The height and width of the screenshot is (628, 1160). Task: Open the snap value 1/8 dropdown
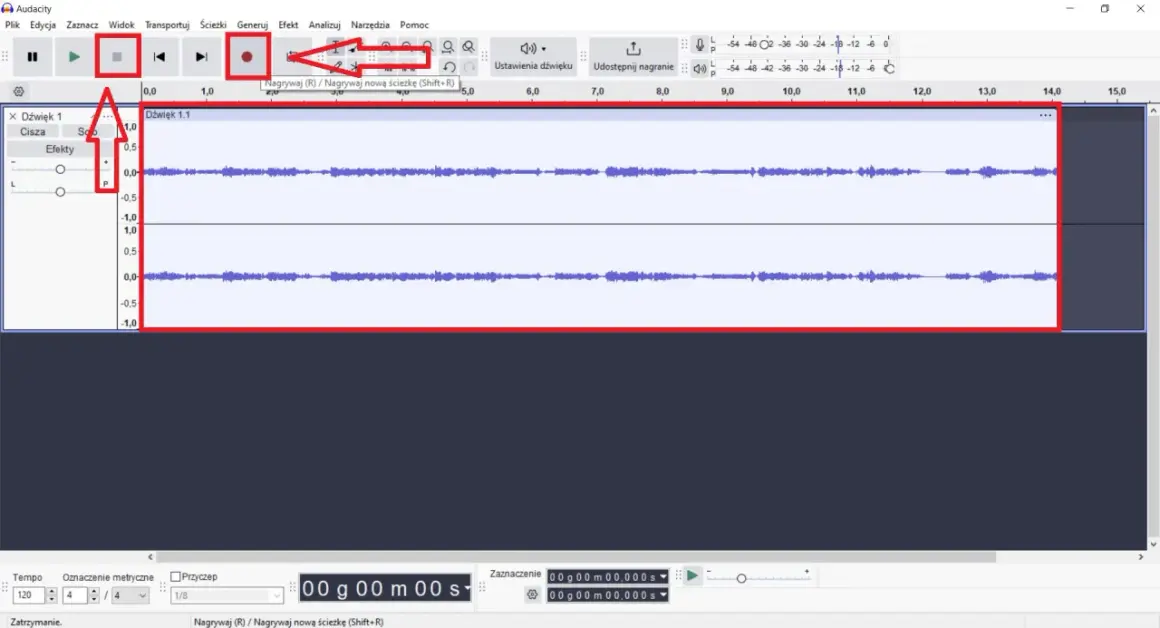pos(227,595)
